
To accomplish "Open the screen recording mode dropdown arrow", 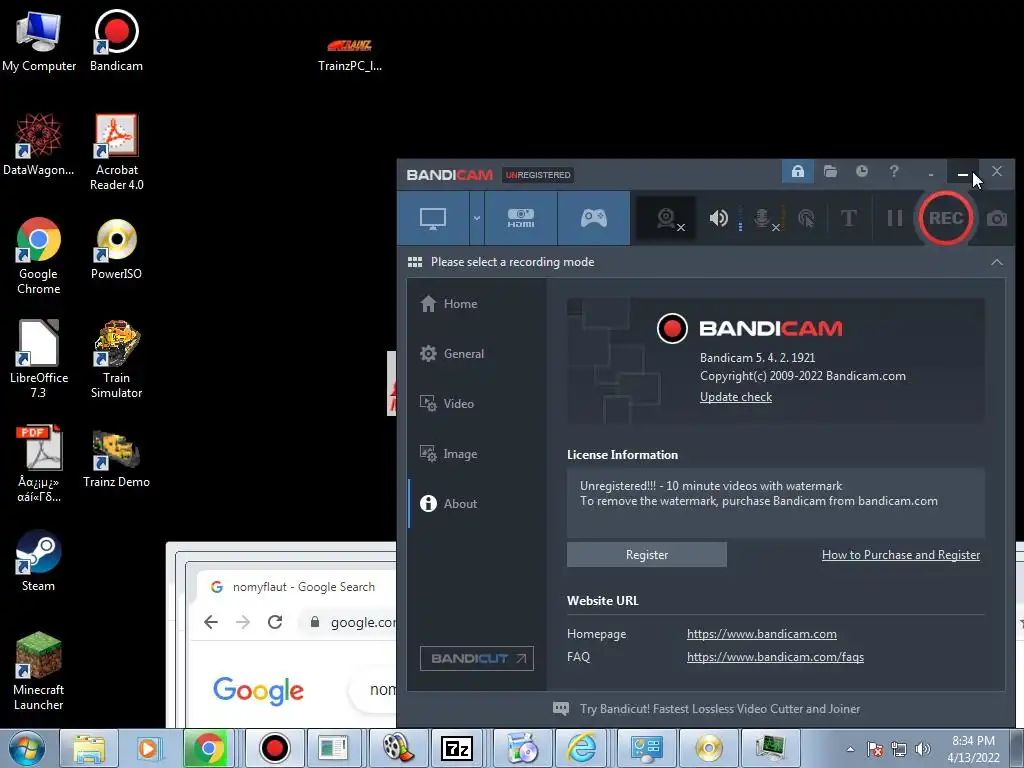I will (477, 218).
